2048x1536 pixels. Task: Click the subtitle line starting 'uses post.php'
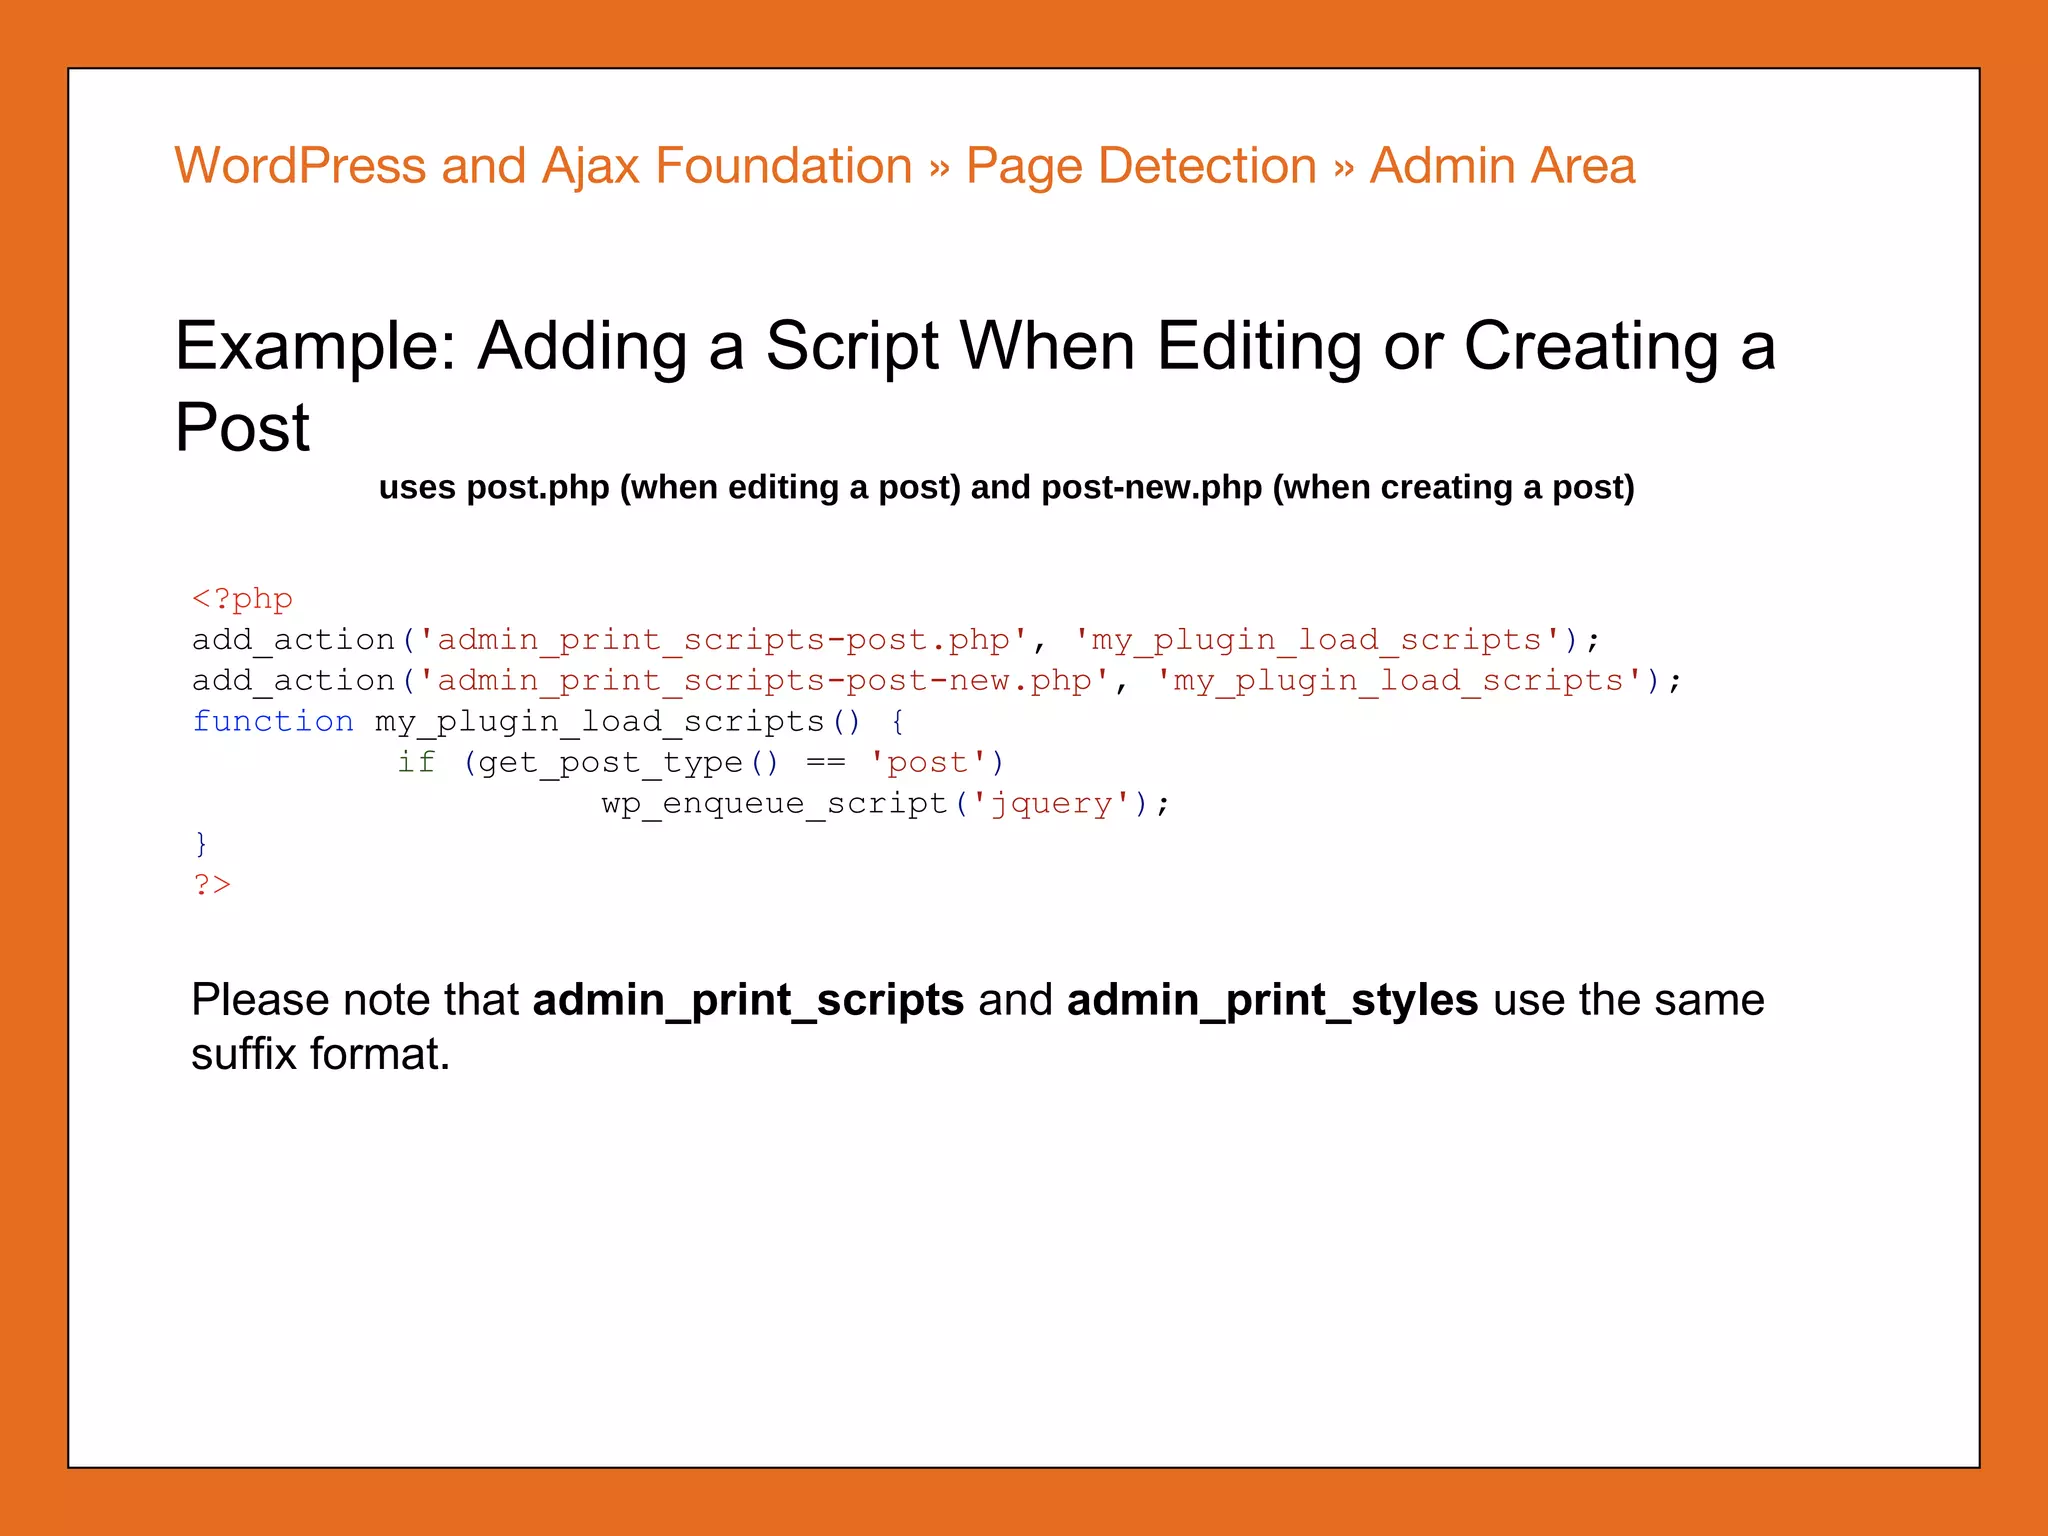(x=1006, y=487)
